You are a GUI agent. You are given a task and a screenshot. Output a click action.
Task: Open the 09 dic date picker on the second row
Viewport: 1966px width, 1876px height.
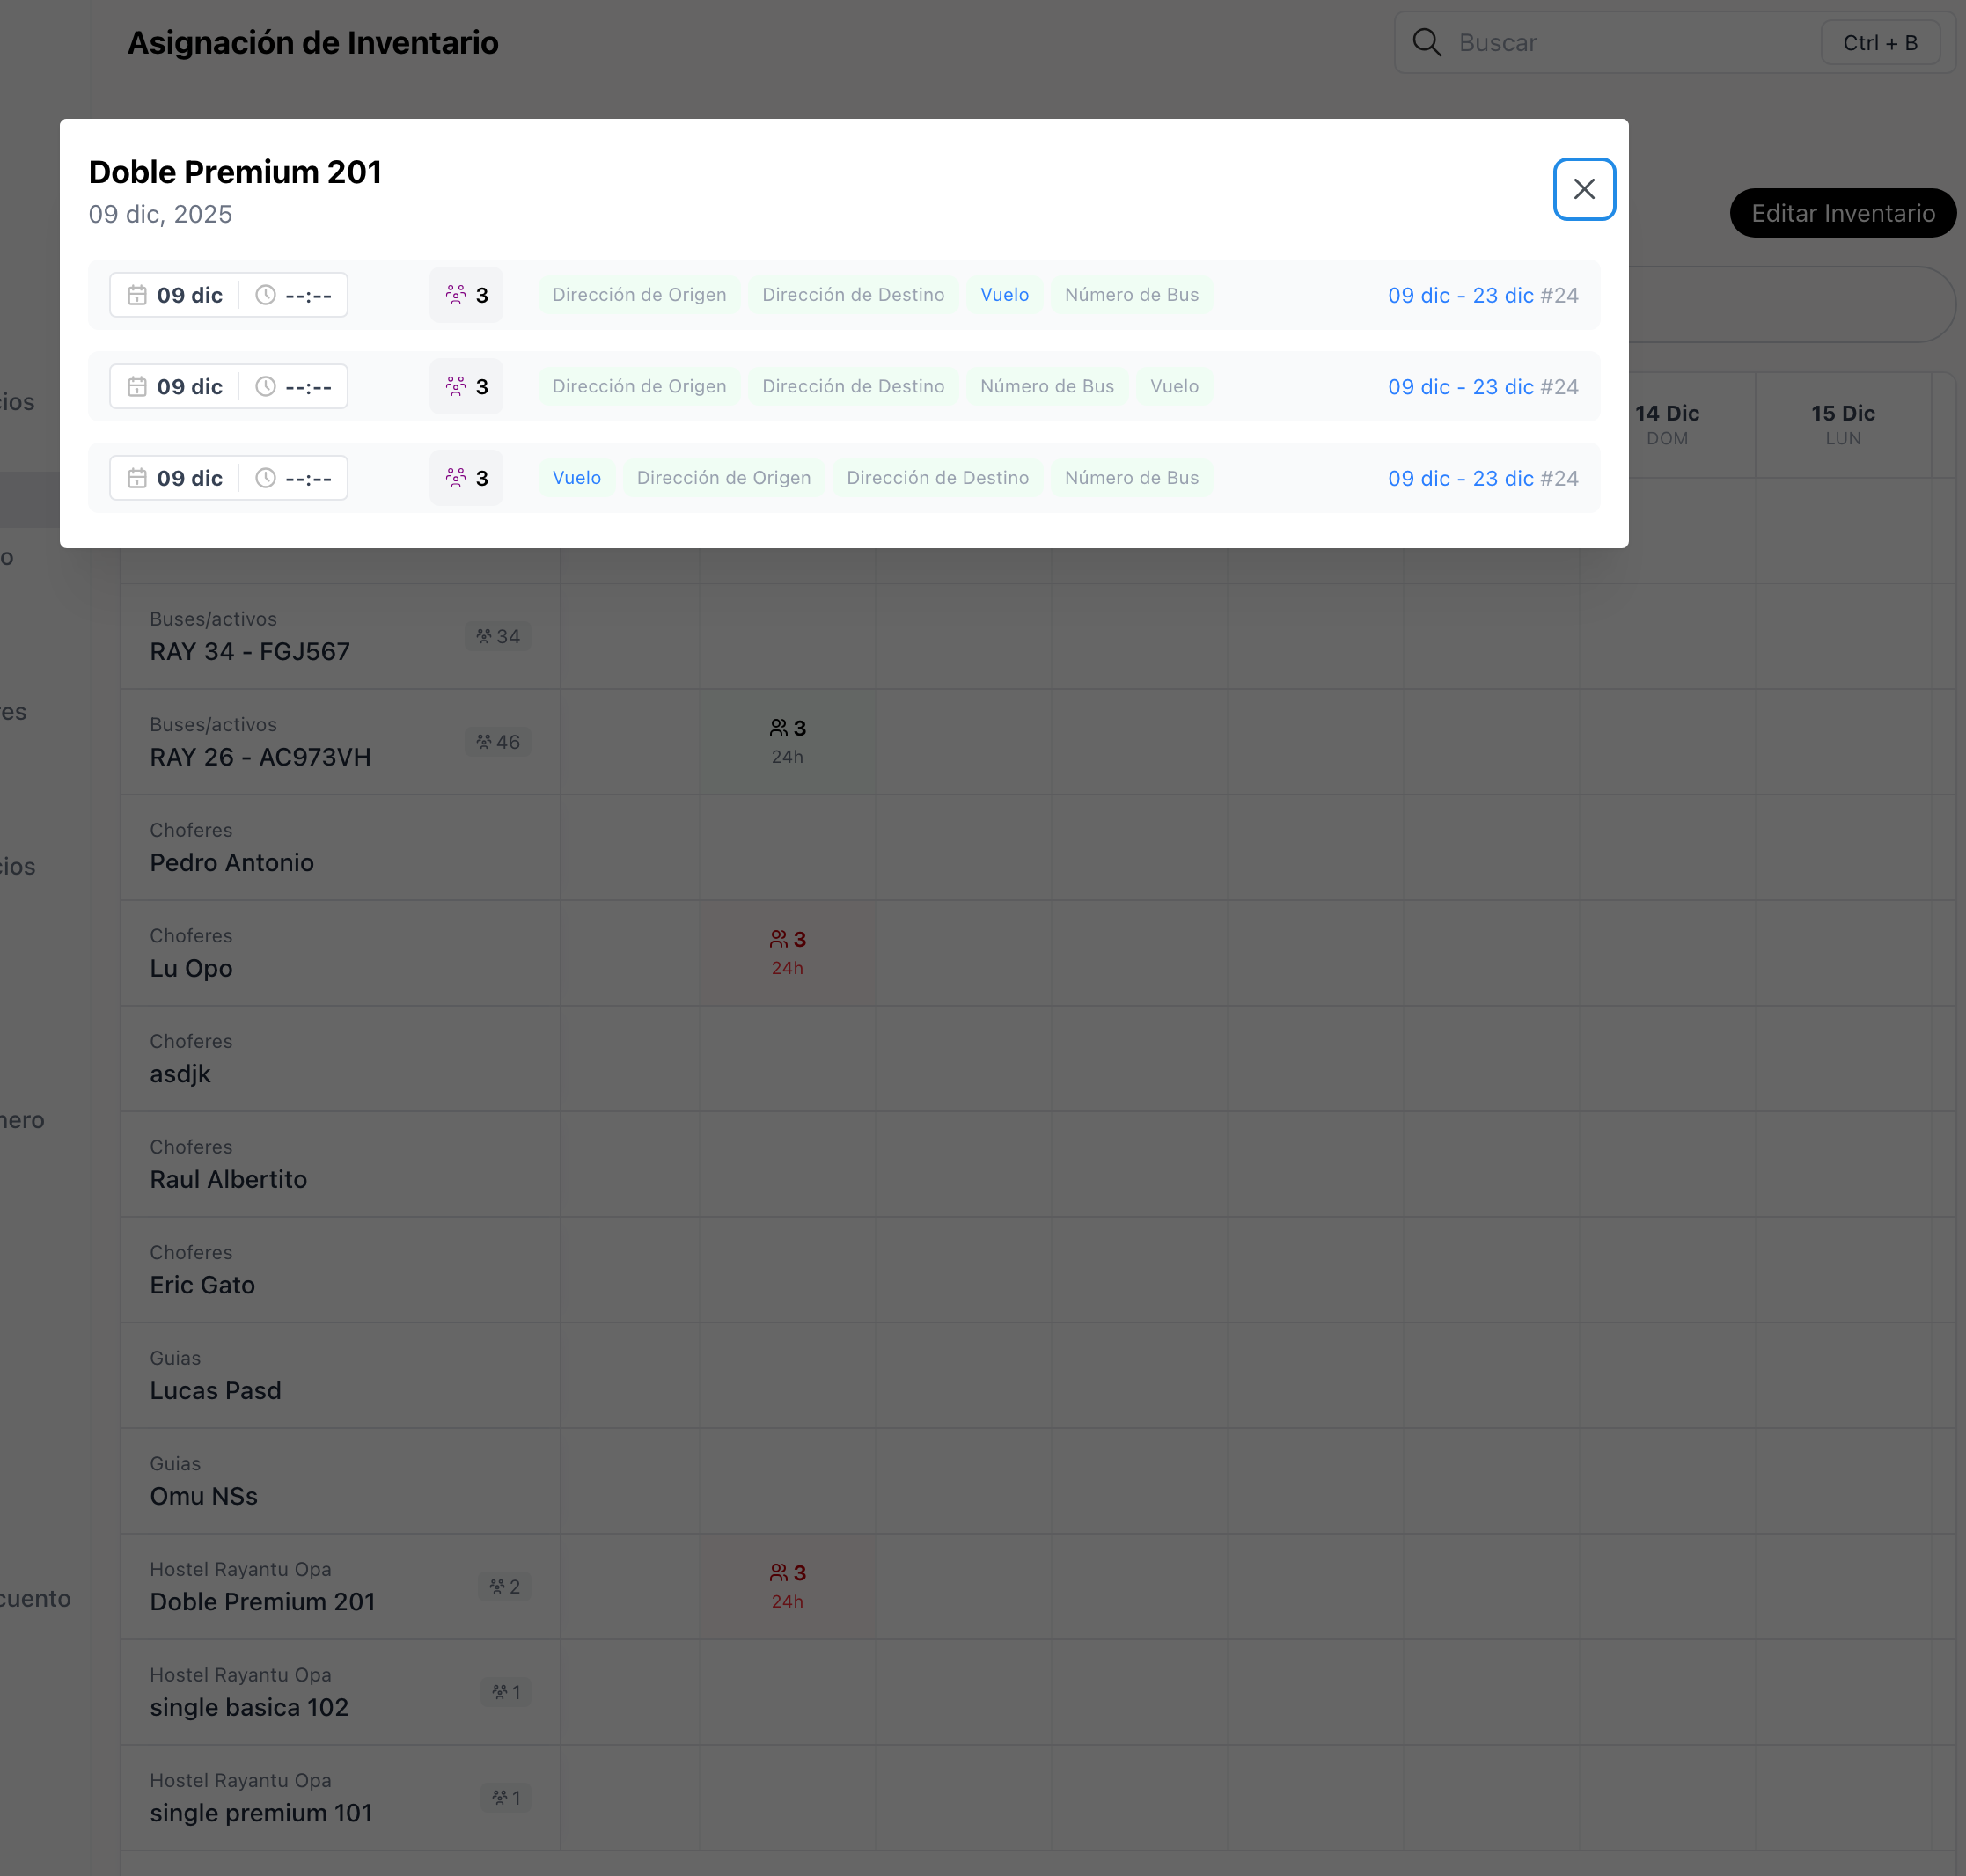pyautogui.click(x=188, y=386)
